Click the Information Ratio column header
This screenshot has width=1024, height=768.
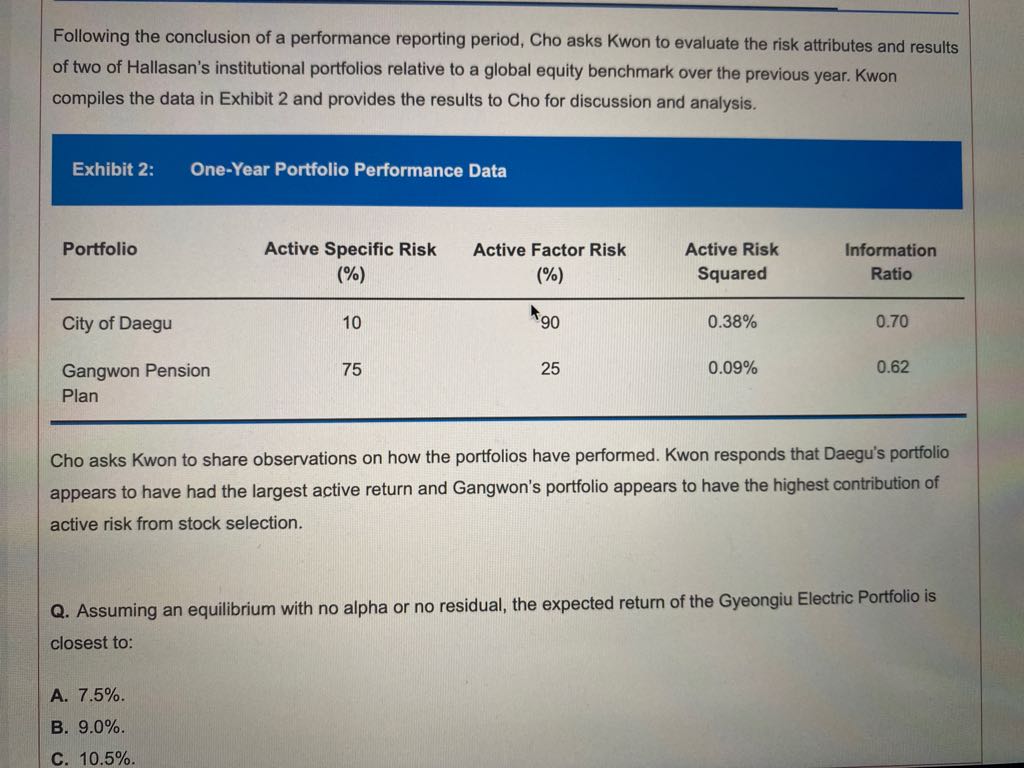(x=891, y=262)
